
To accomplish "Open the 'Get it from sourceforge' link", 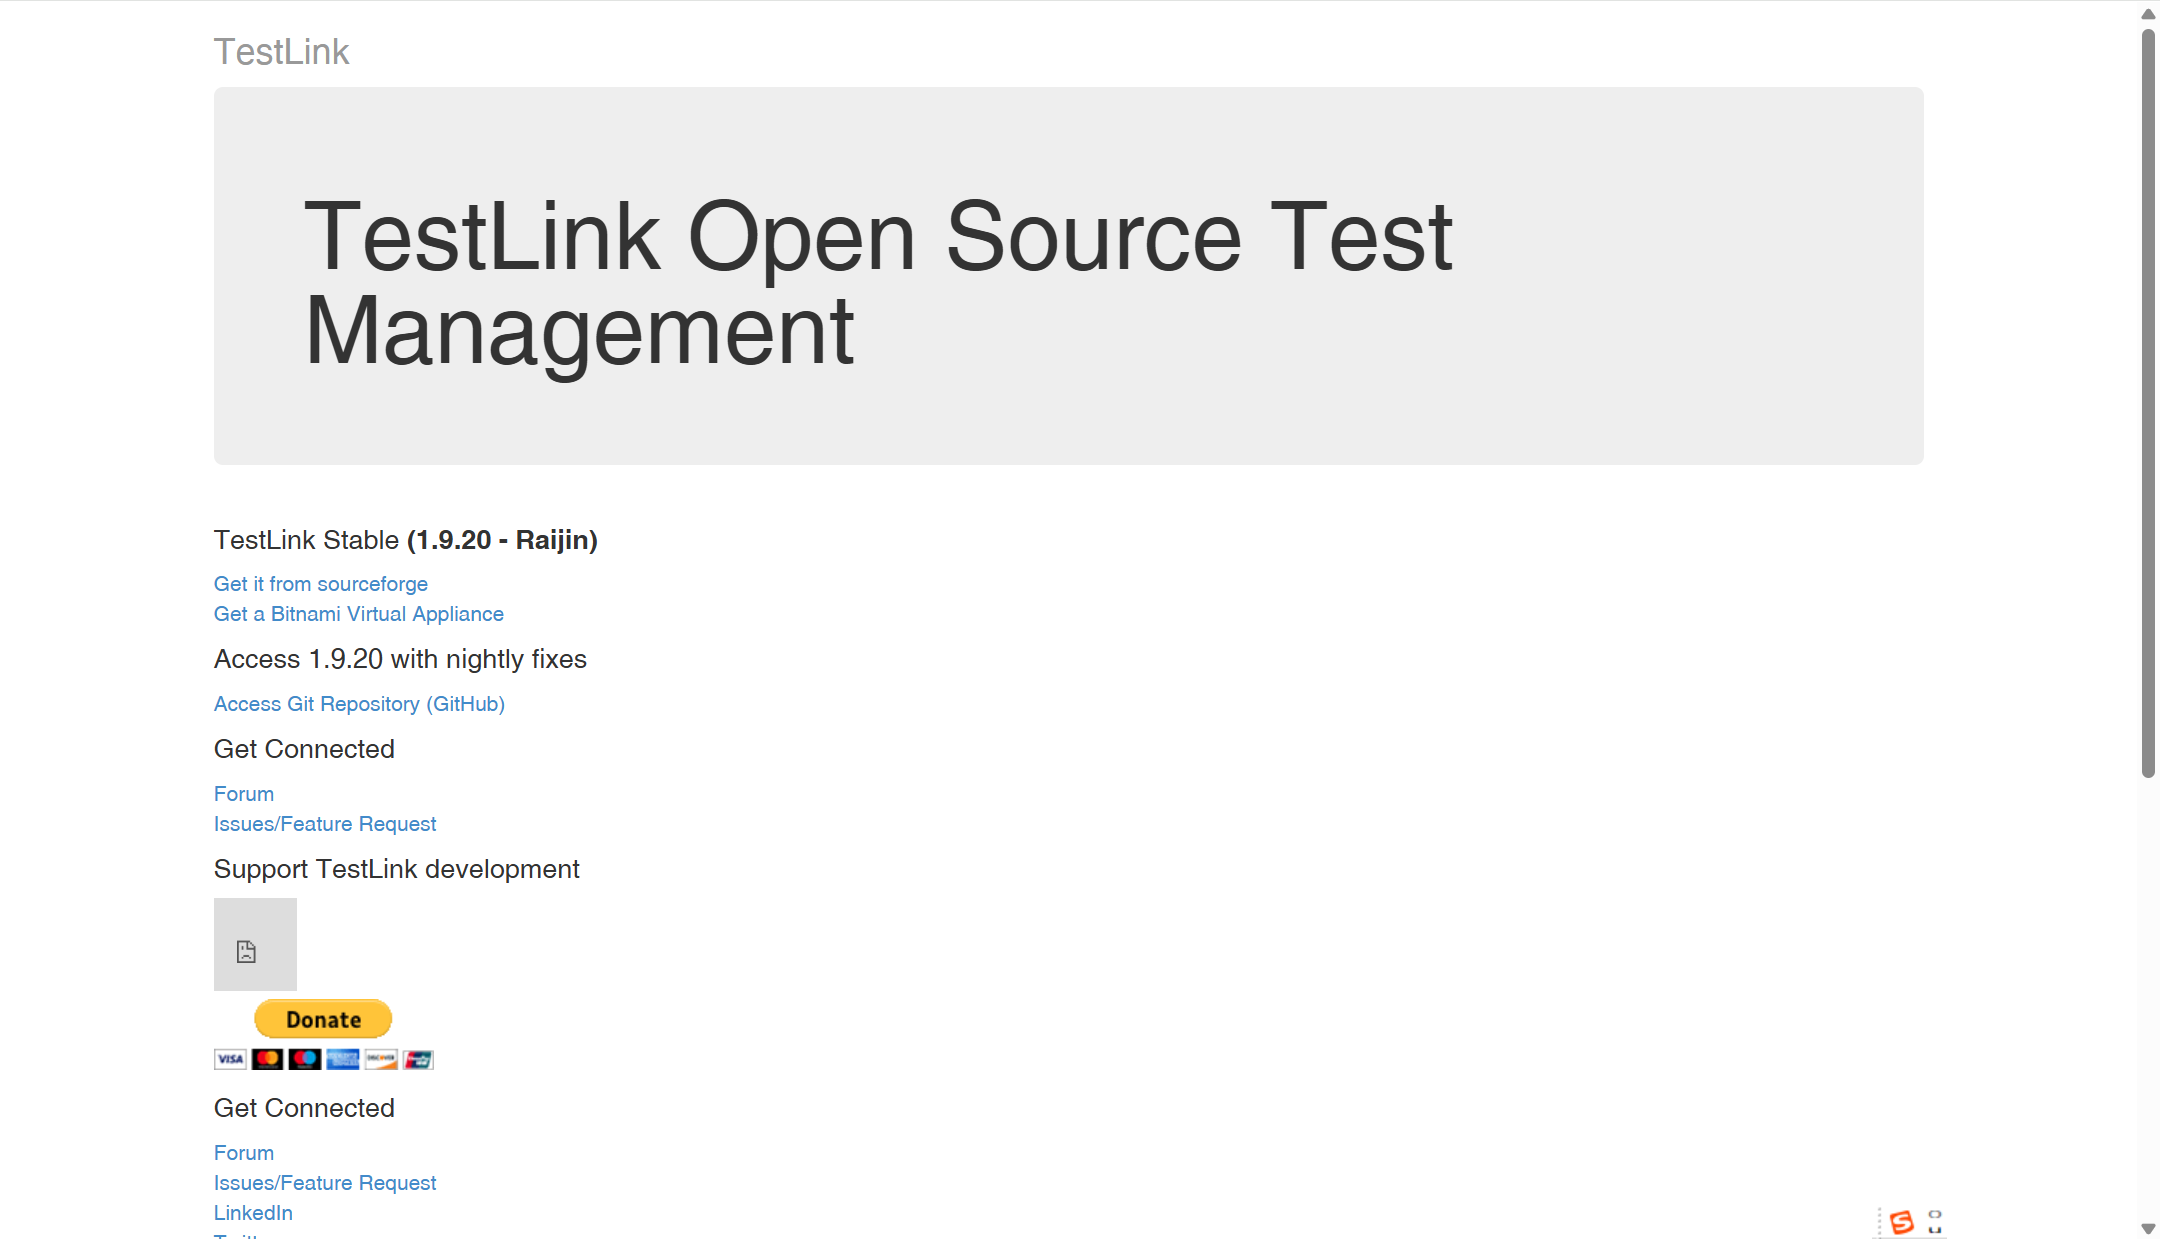I will point(320,584).
